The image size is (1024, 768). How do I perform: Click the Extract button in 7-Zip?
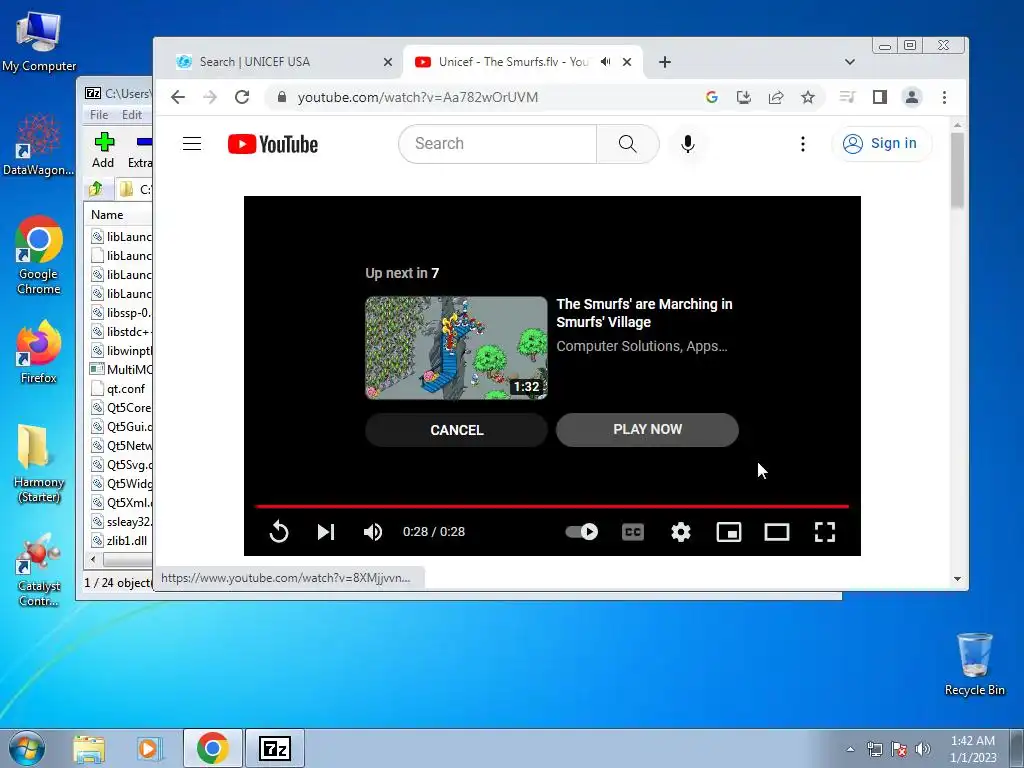[140, 151]
